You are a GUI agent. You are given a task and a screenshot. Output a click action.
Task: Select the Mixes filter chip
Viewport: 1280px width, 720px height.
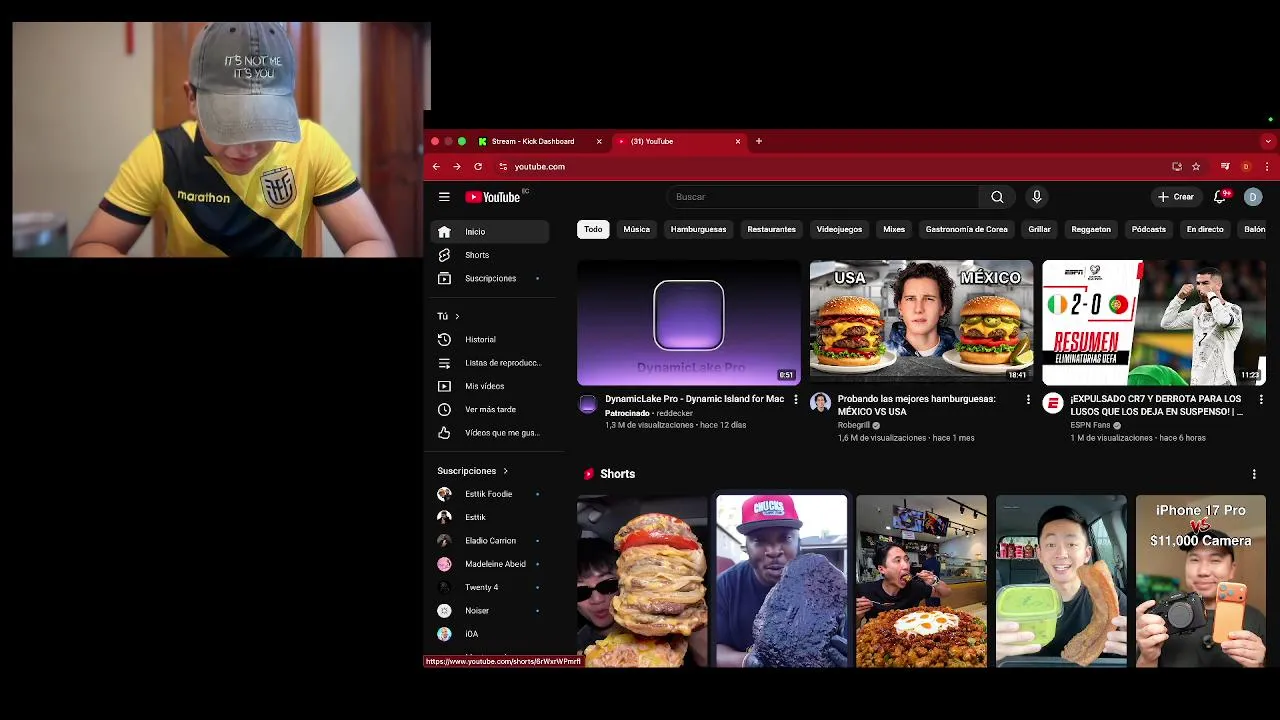(x=894, y=229)
